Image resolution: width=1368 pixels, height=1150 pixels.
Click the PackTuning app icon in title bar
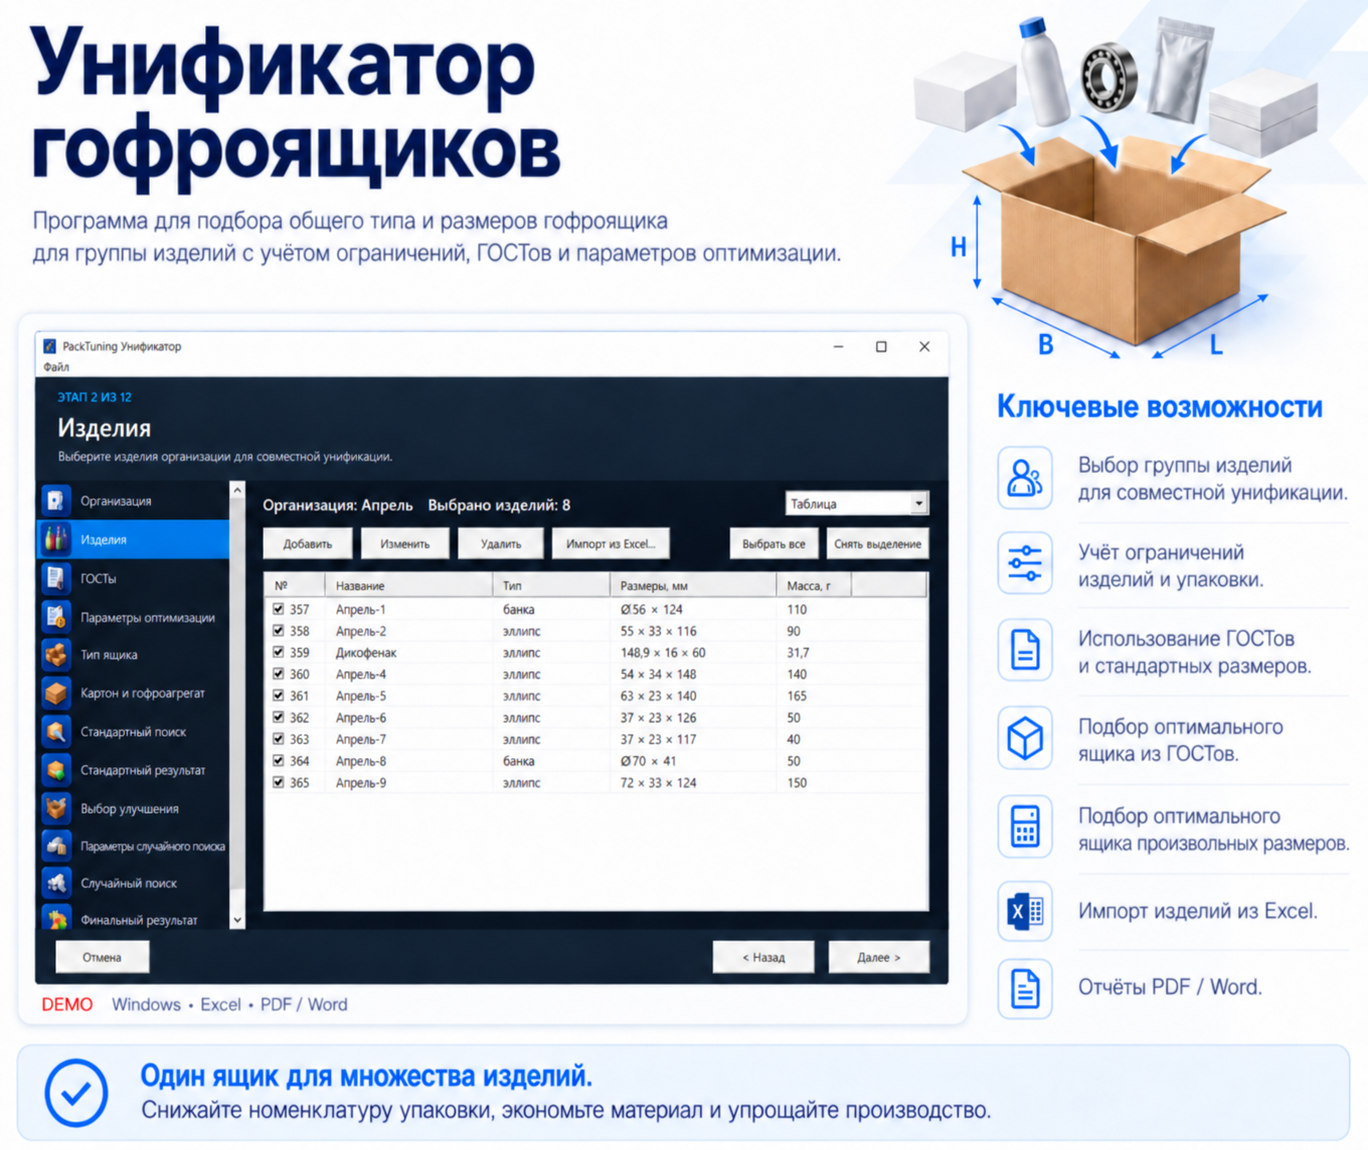click(50, 346)
